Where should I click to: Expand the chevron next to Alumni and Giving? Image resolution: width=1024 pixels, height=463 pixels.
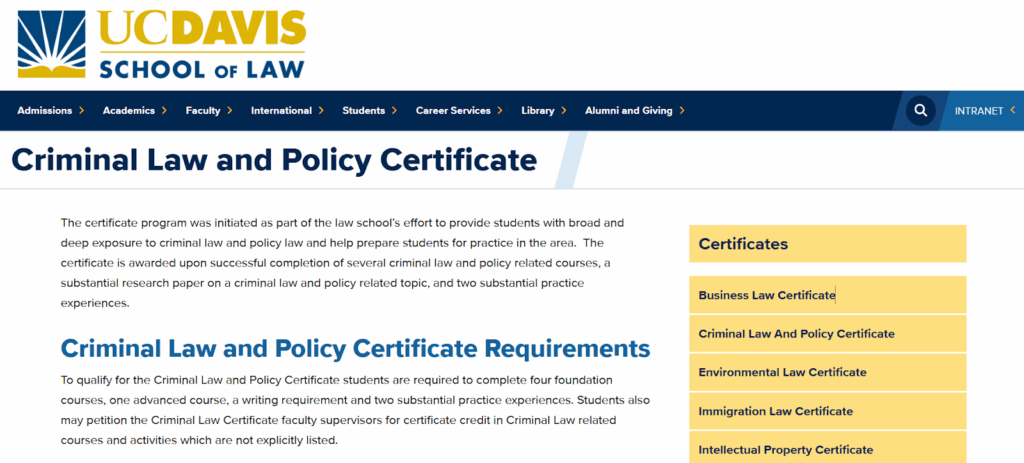coord(682,110)
